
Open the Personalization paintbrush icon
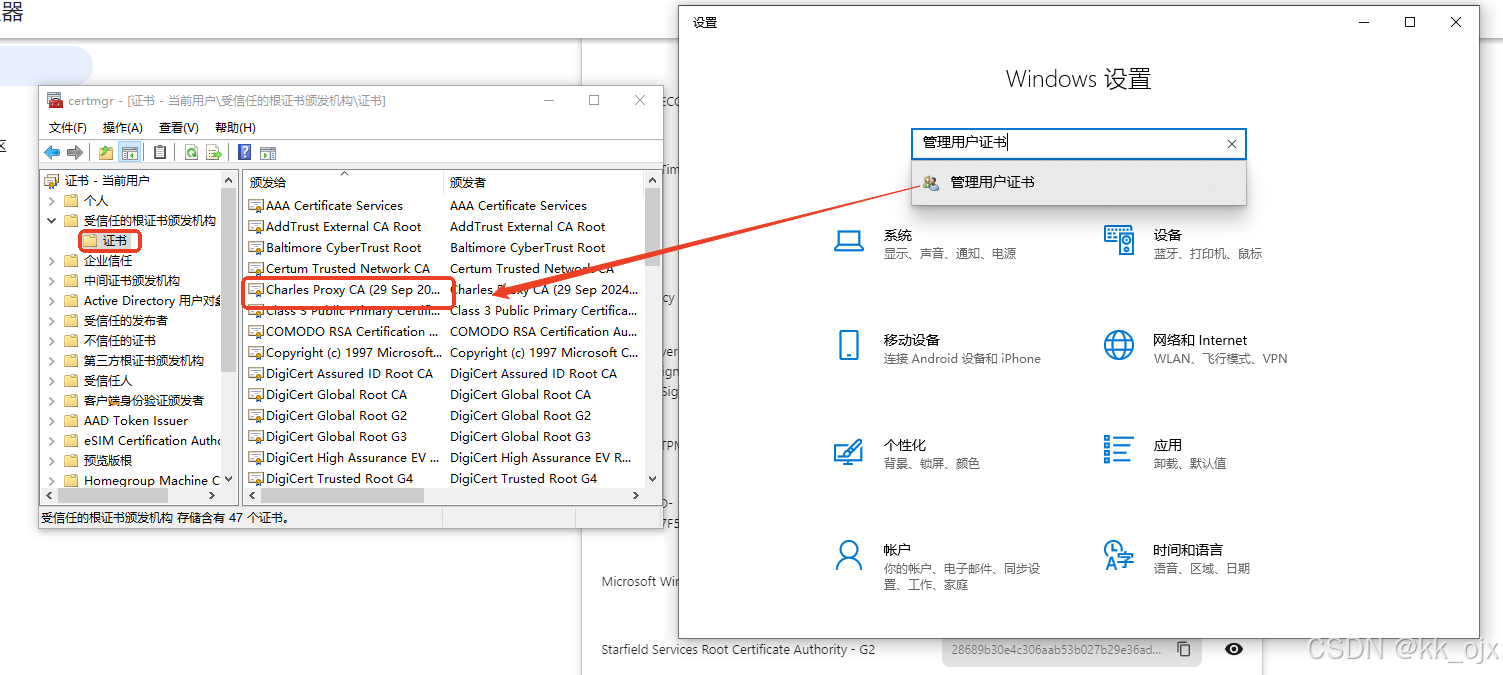848,451
